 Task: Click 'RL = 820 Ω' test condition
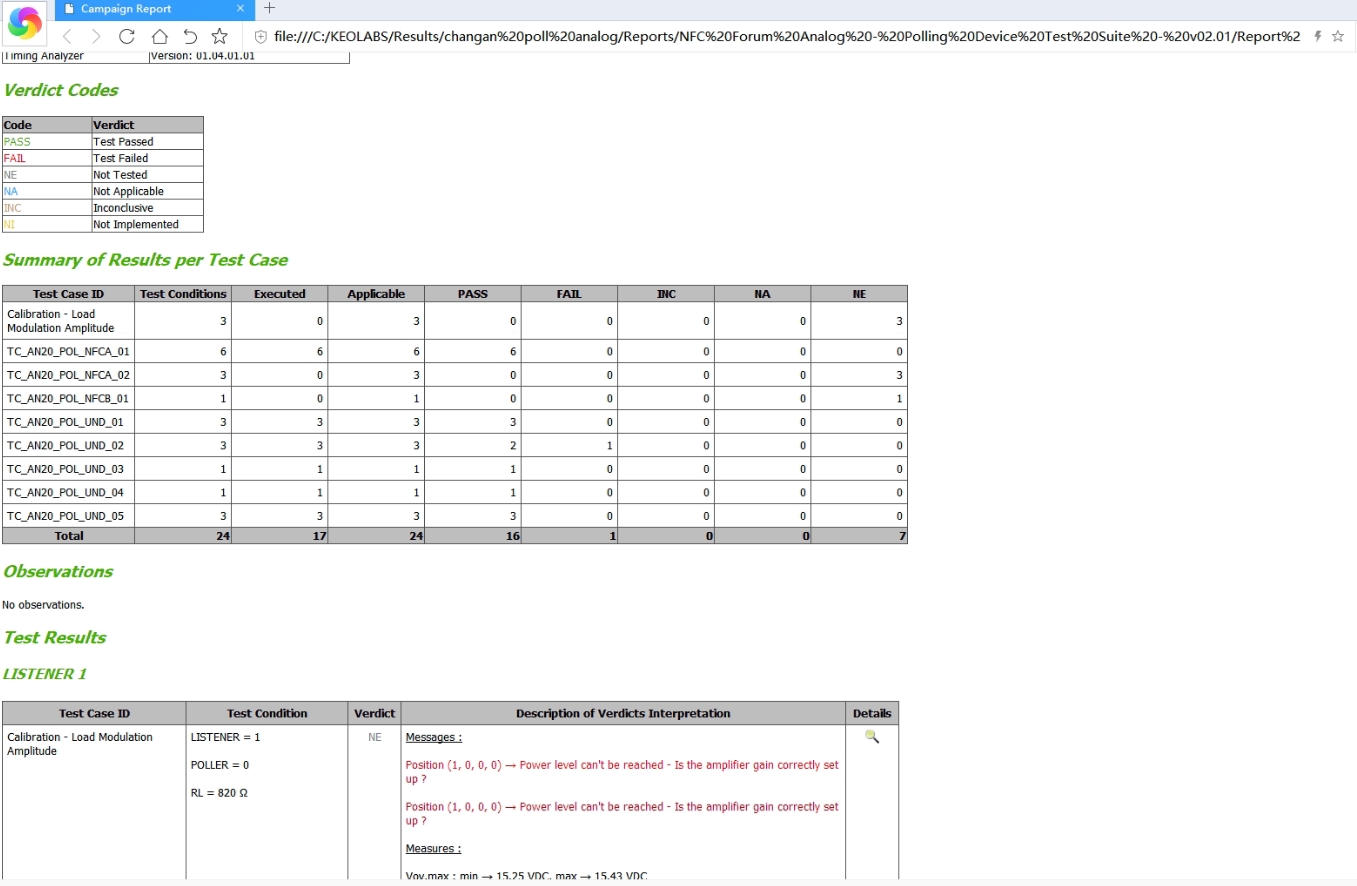tap(219, 793)
